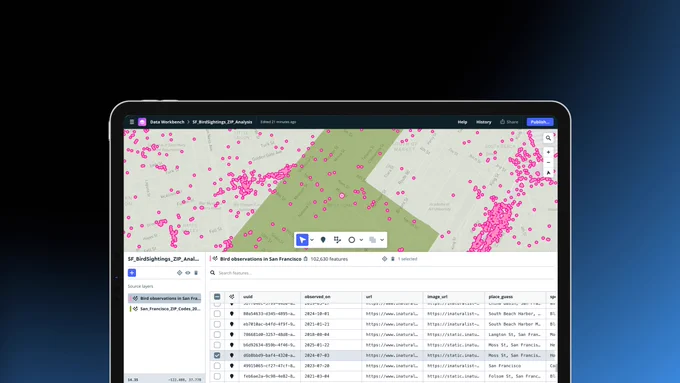Select the point marker drawing tool
This screenshot has width=680, height=383.
click(323, 240)
